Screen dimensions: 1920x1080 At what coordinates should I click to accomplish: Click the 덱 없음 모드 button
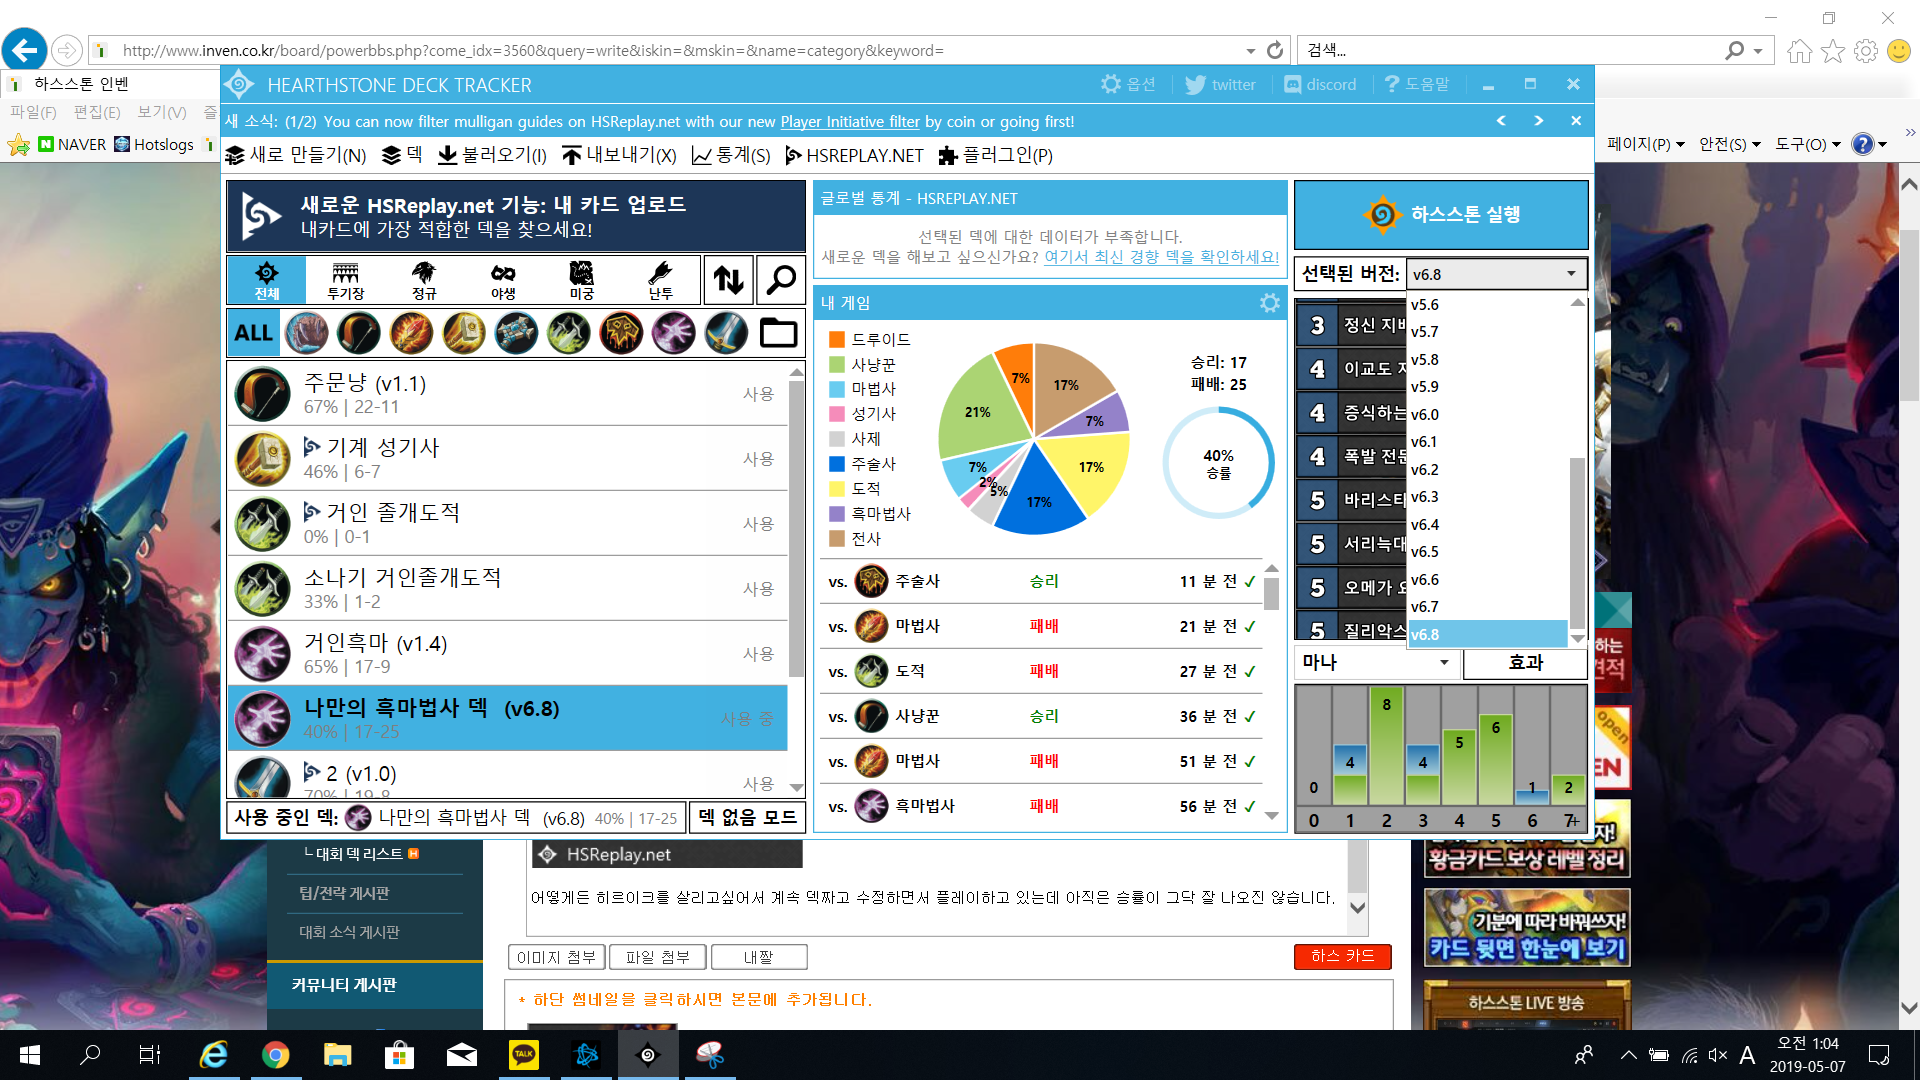point(747,817)
